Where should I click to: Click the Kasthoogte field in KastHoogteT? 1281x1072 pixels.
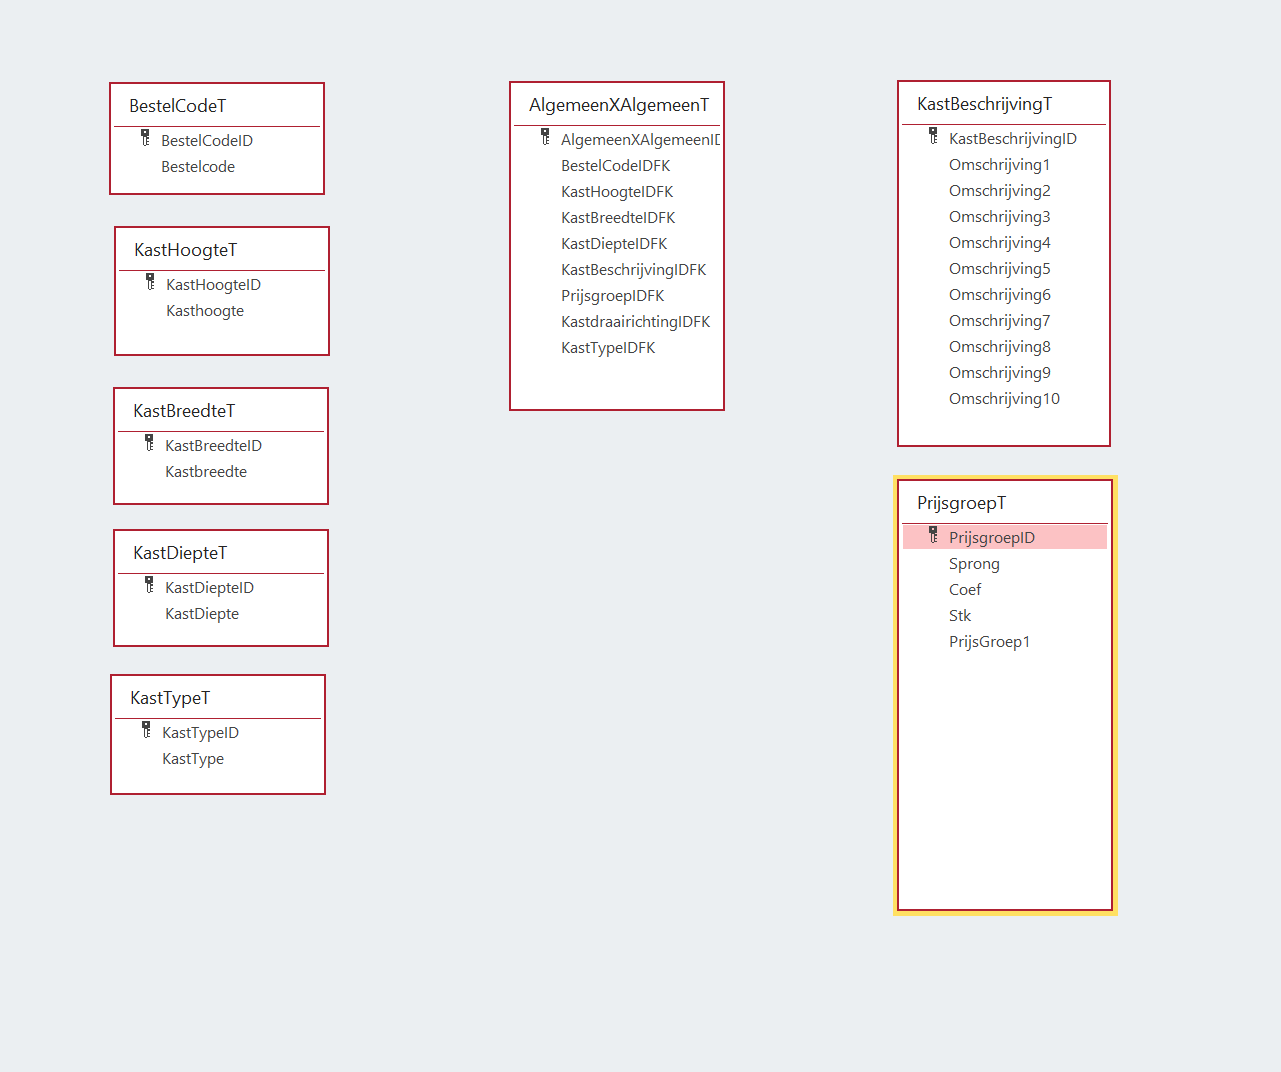coord(205,311)
